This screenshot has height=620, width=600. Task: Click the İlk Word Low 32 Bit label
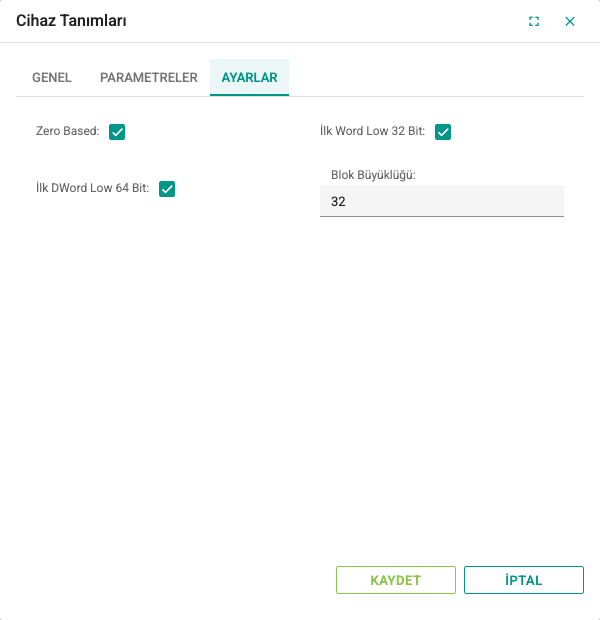(x=373, y=131)
